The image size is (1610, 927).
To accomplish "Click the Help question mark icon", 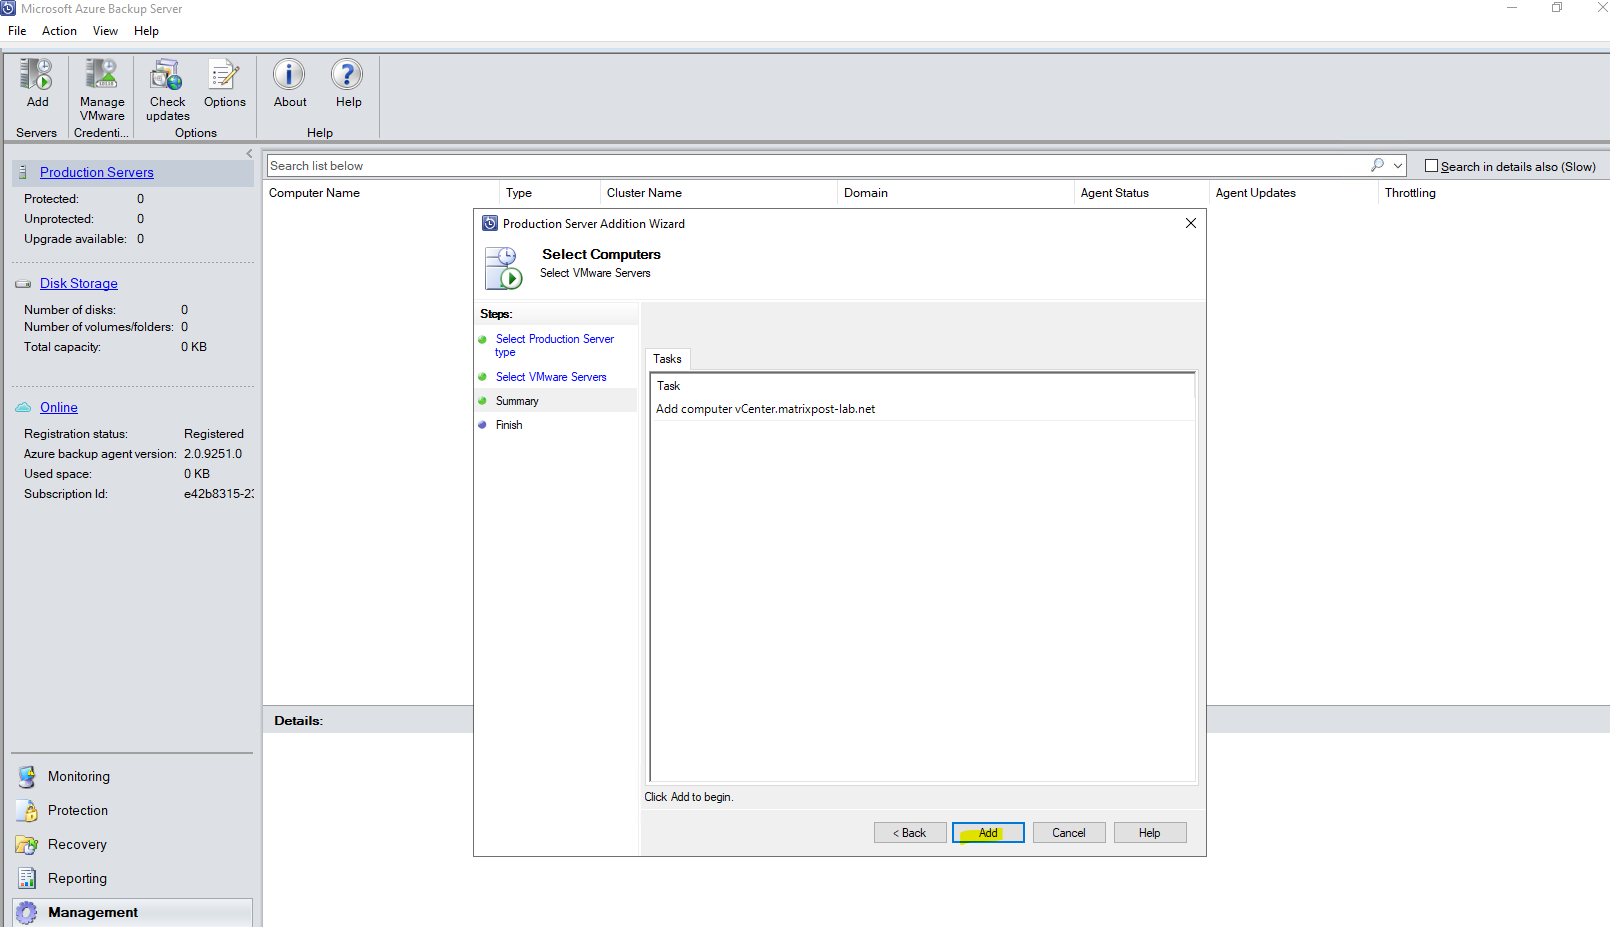I will pos(347,74).
